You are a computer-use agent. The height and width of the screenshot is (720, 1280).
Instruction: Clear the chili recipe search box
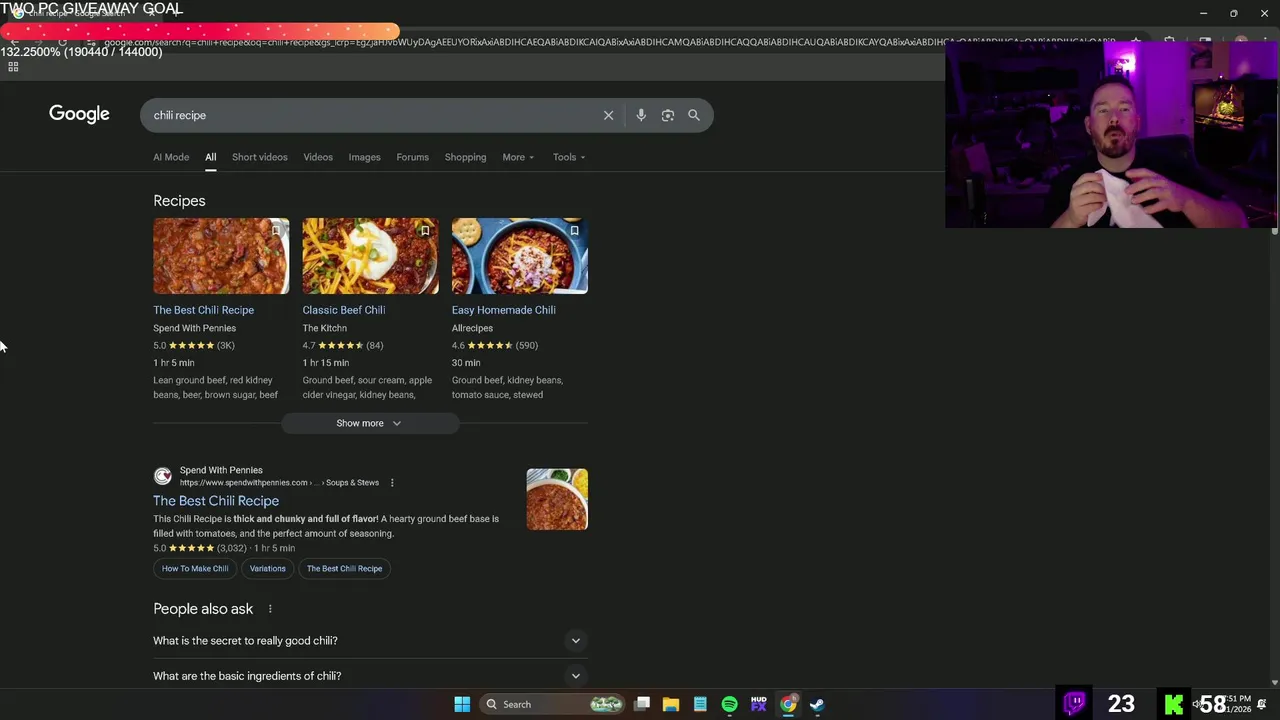click(608, 115)
